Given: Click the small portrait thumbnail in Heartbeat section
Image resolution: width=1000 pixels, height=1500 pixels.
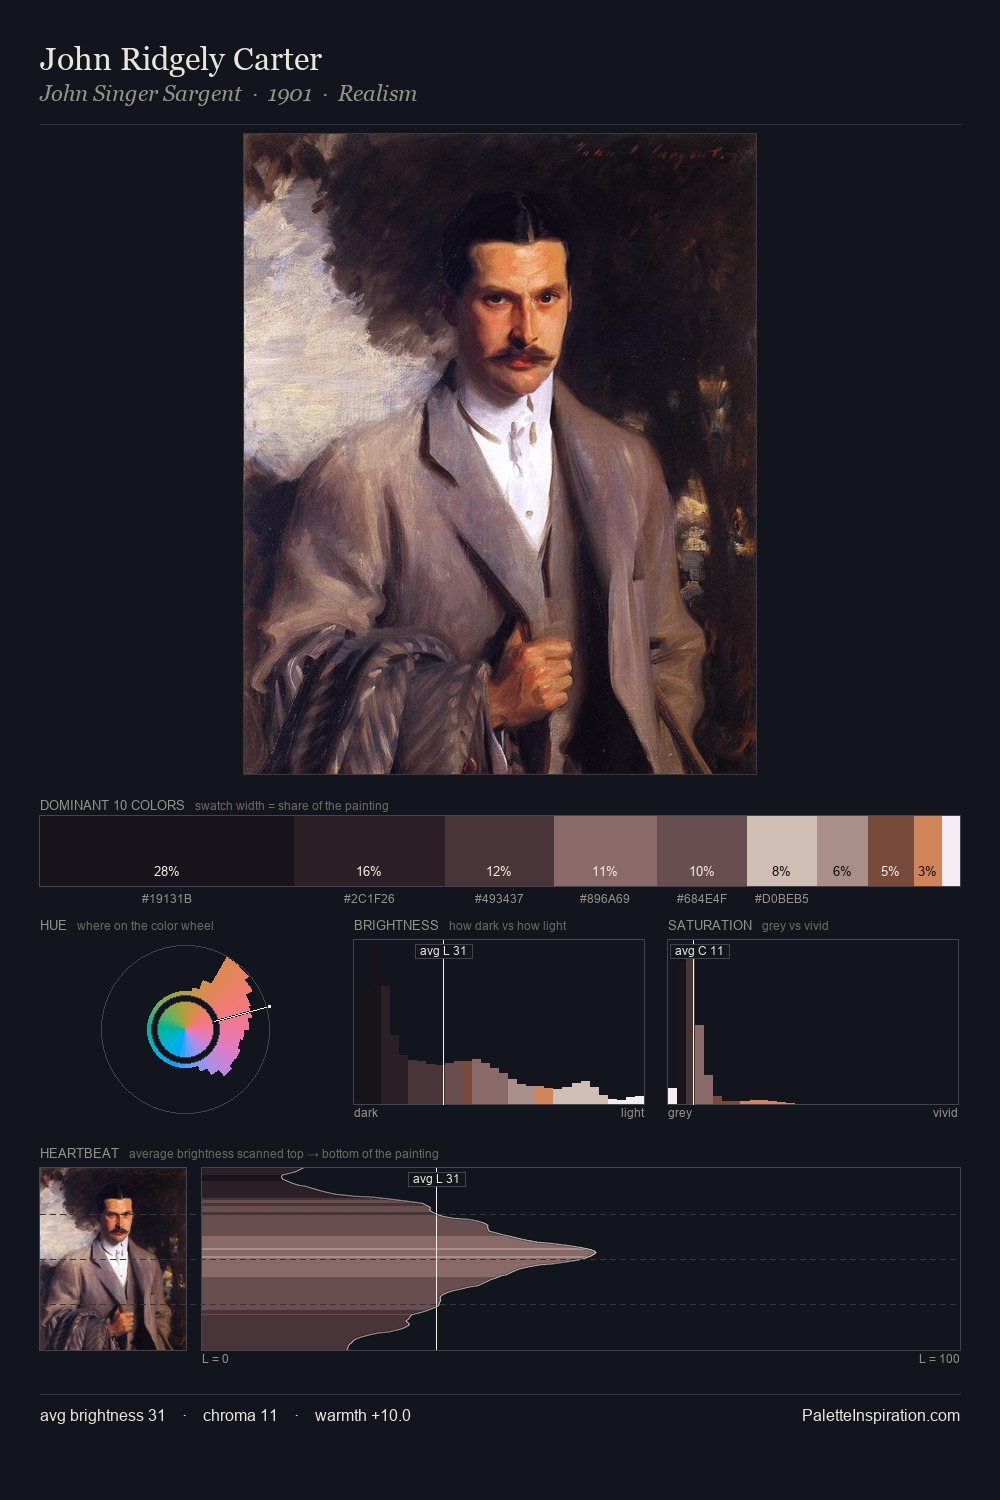Looking at the screenshot, I should point(113,1259).
